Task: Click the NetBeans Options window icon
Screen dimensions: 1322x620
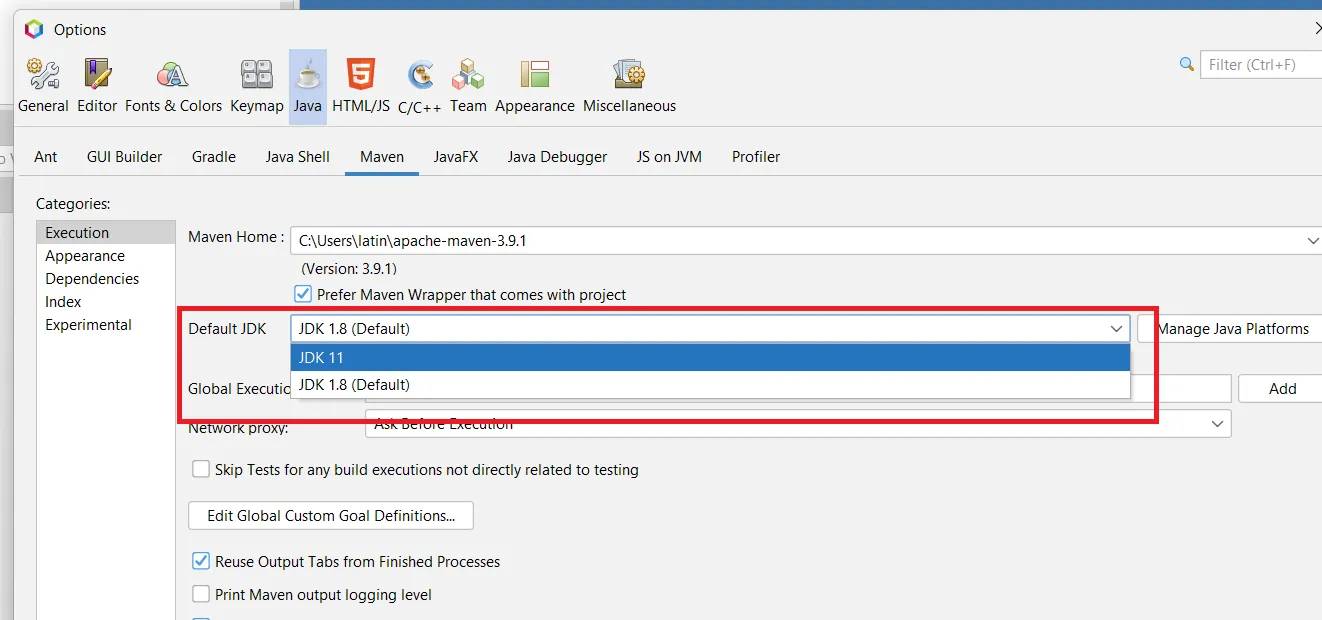Action: click(x=34, y=29)
